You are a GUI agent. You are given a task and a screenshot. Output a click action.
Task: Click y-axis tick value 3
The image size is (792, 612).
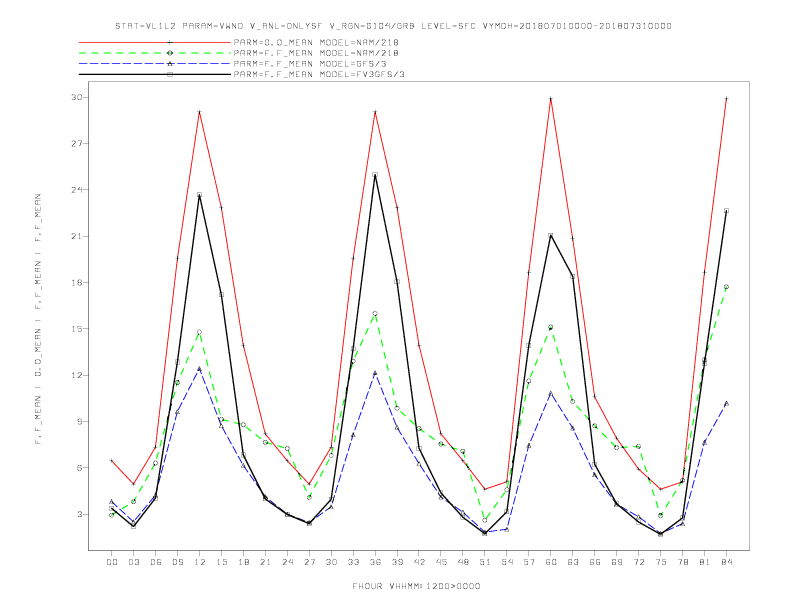[79, 514]
